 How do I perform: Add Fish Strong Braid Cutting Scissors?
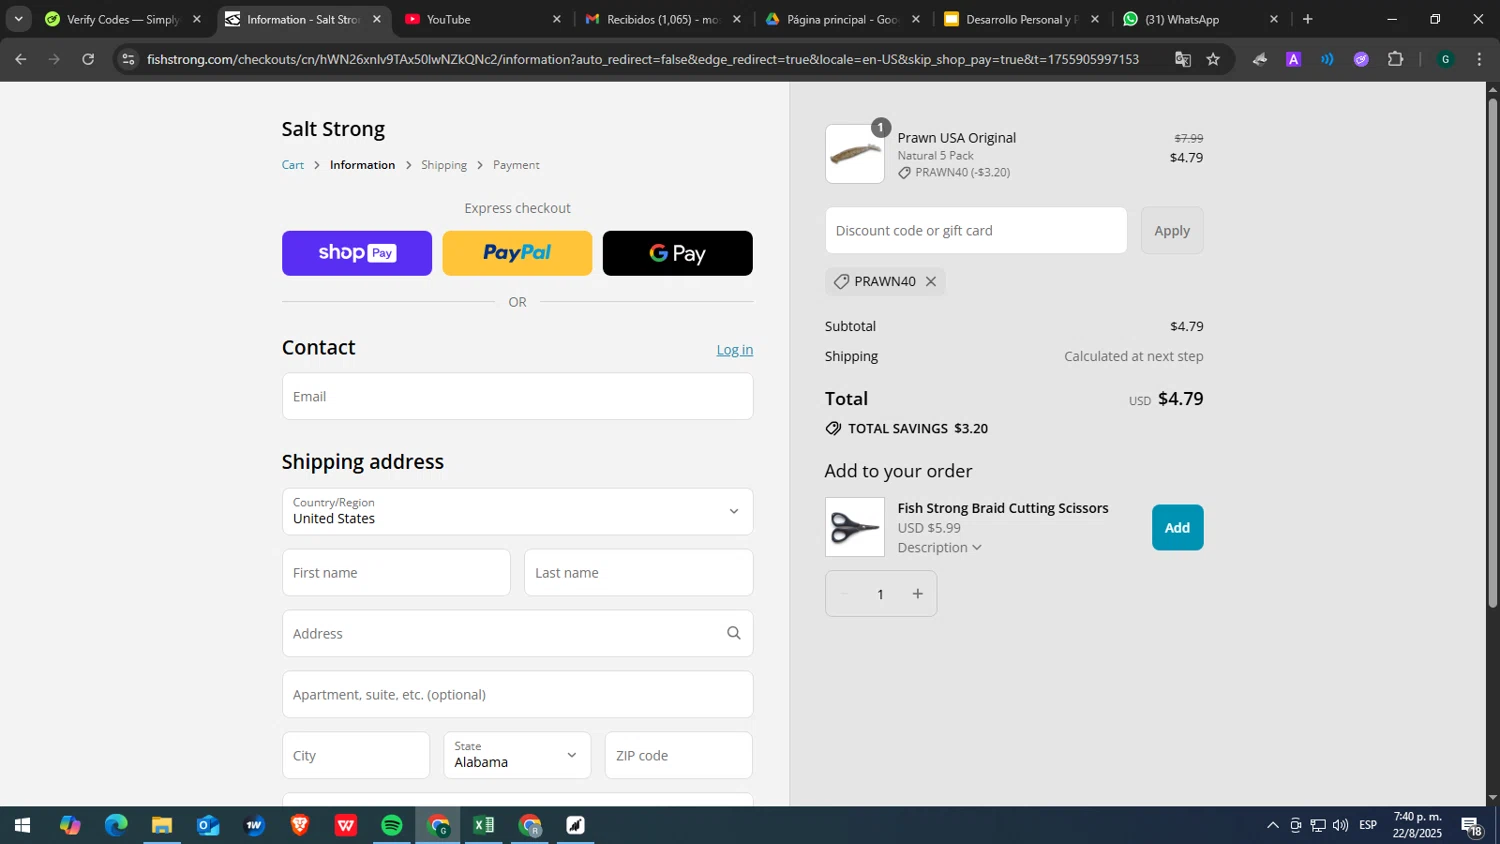1177,528
